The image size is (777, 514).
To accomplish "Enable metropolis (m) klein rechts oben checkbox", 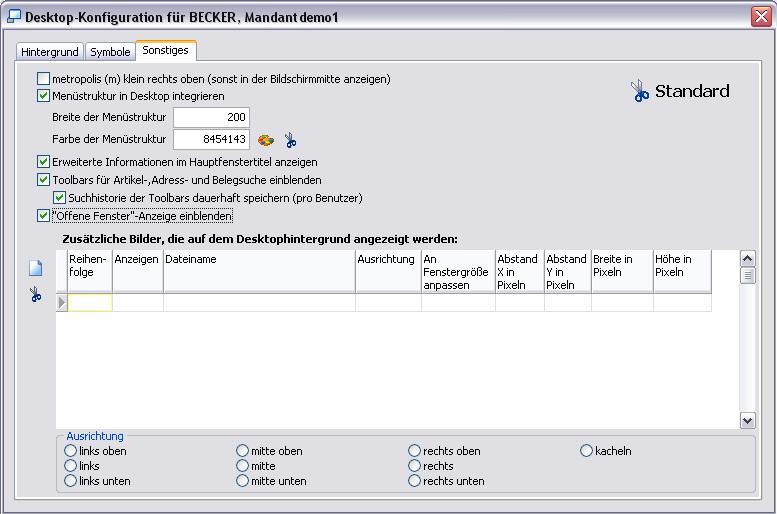I will (x=44, y=79).
